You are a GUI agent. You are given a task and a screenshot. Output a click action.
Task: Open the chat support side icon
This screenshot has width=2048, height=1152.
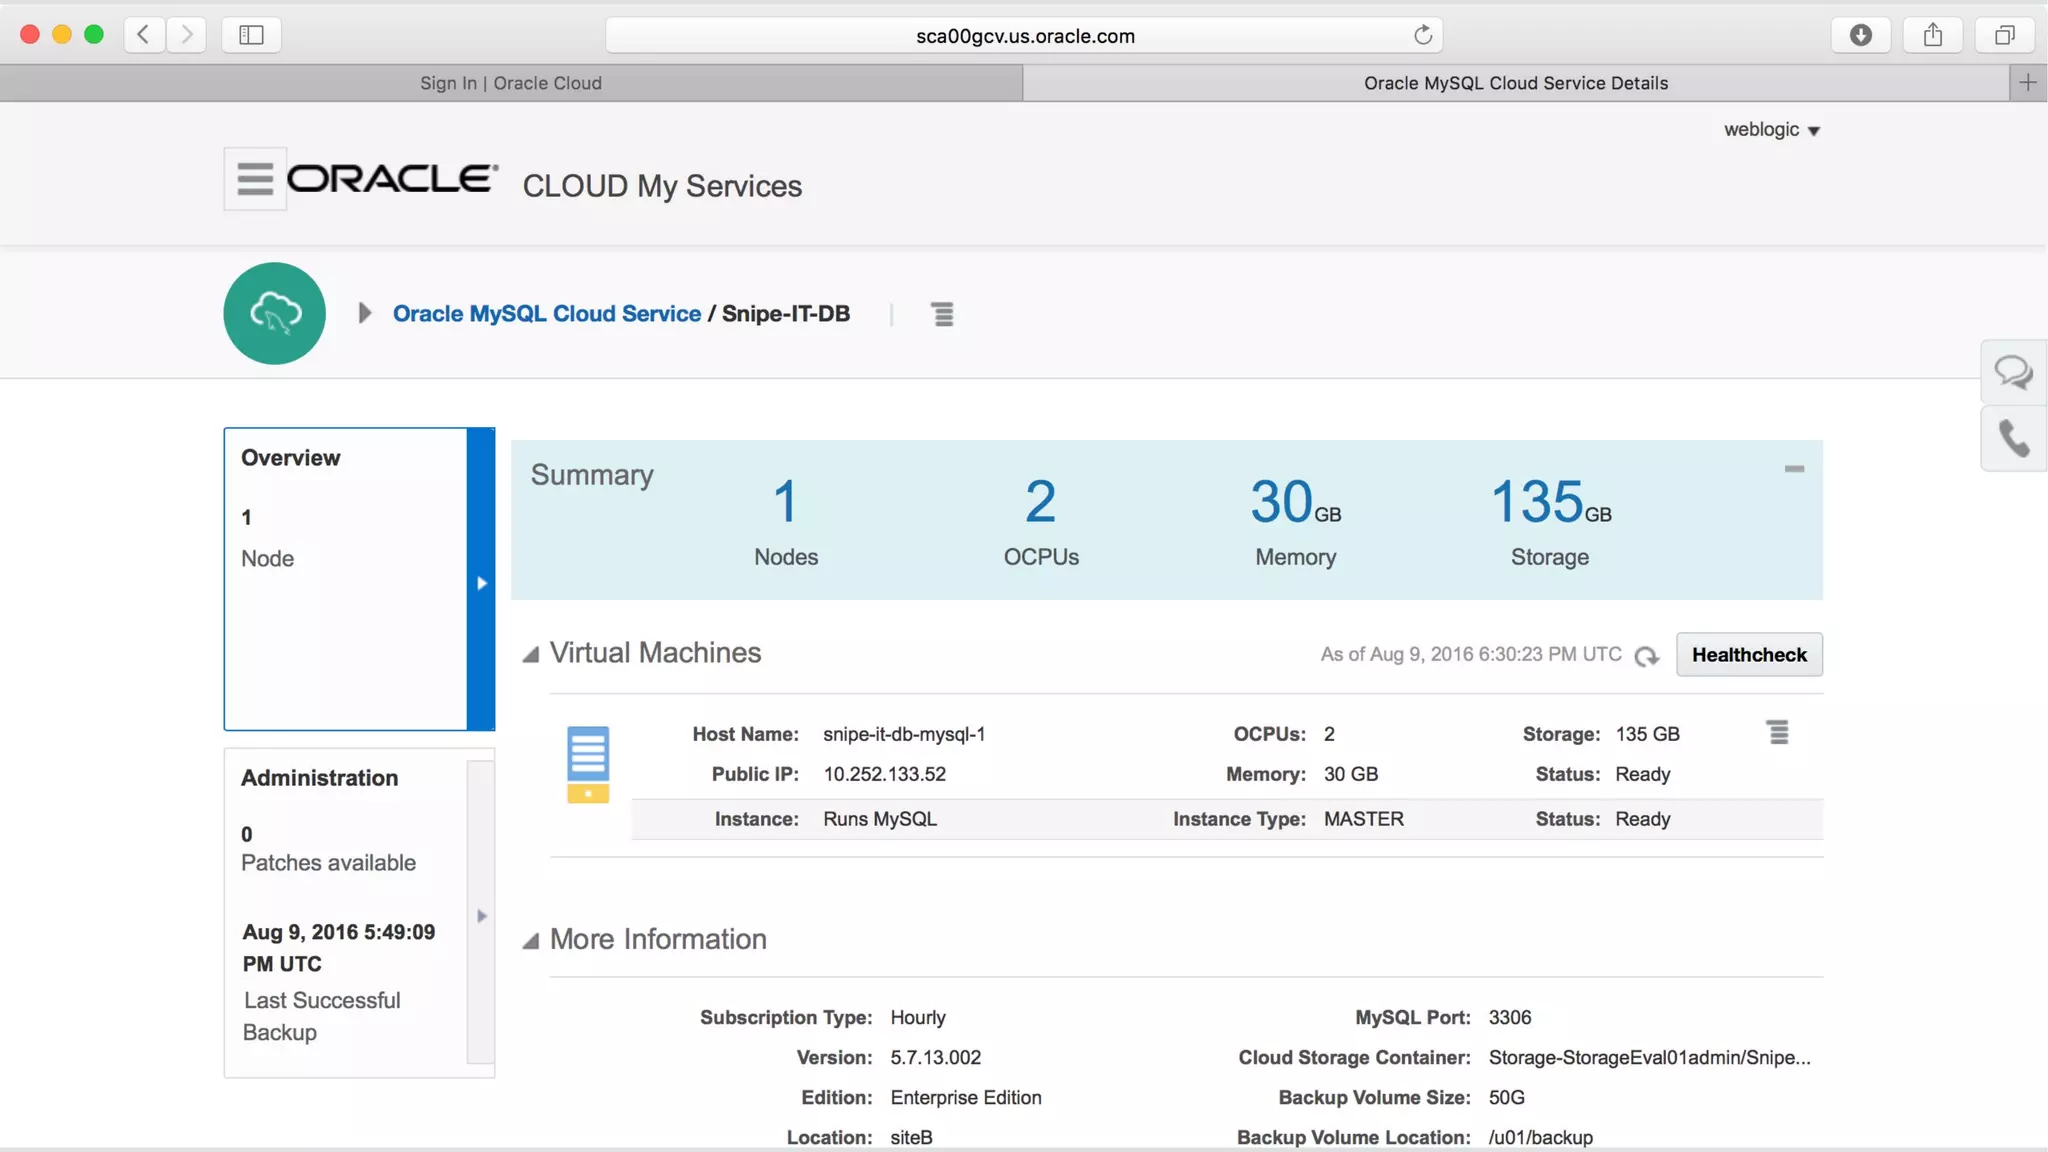coord(2013,373)
